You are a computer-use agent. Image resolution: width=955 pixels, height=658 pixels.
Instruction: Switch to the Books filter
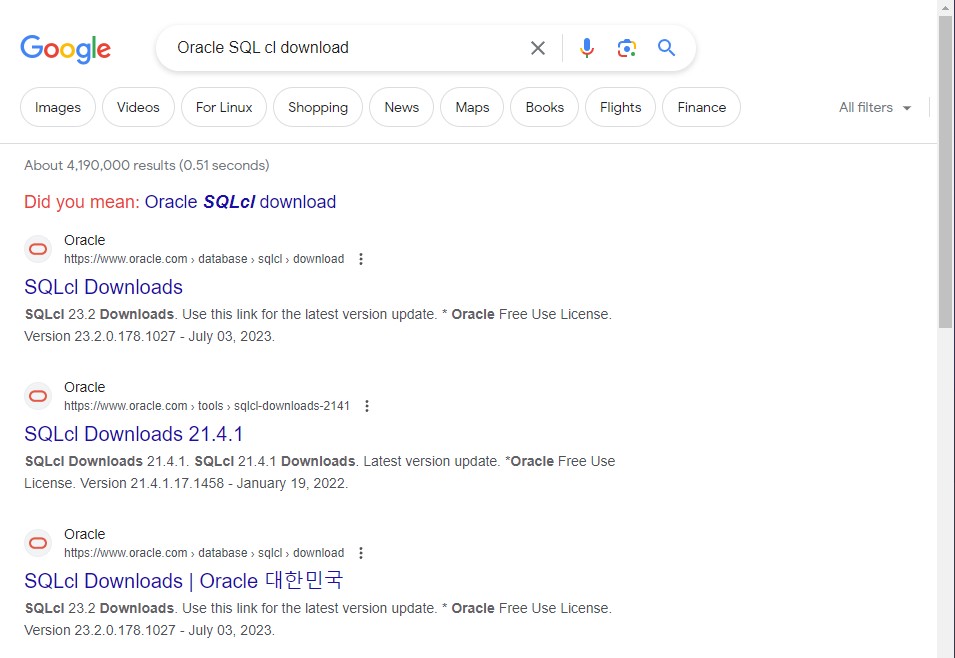[544, 107]
